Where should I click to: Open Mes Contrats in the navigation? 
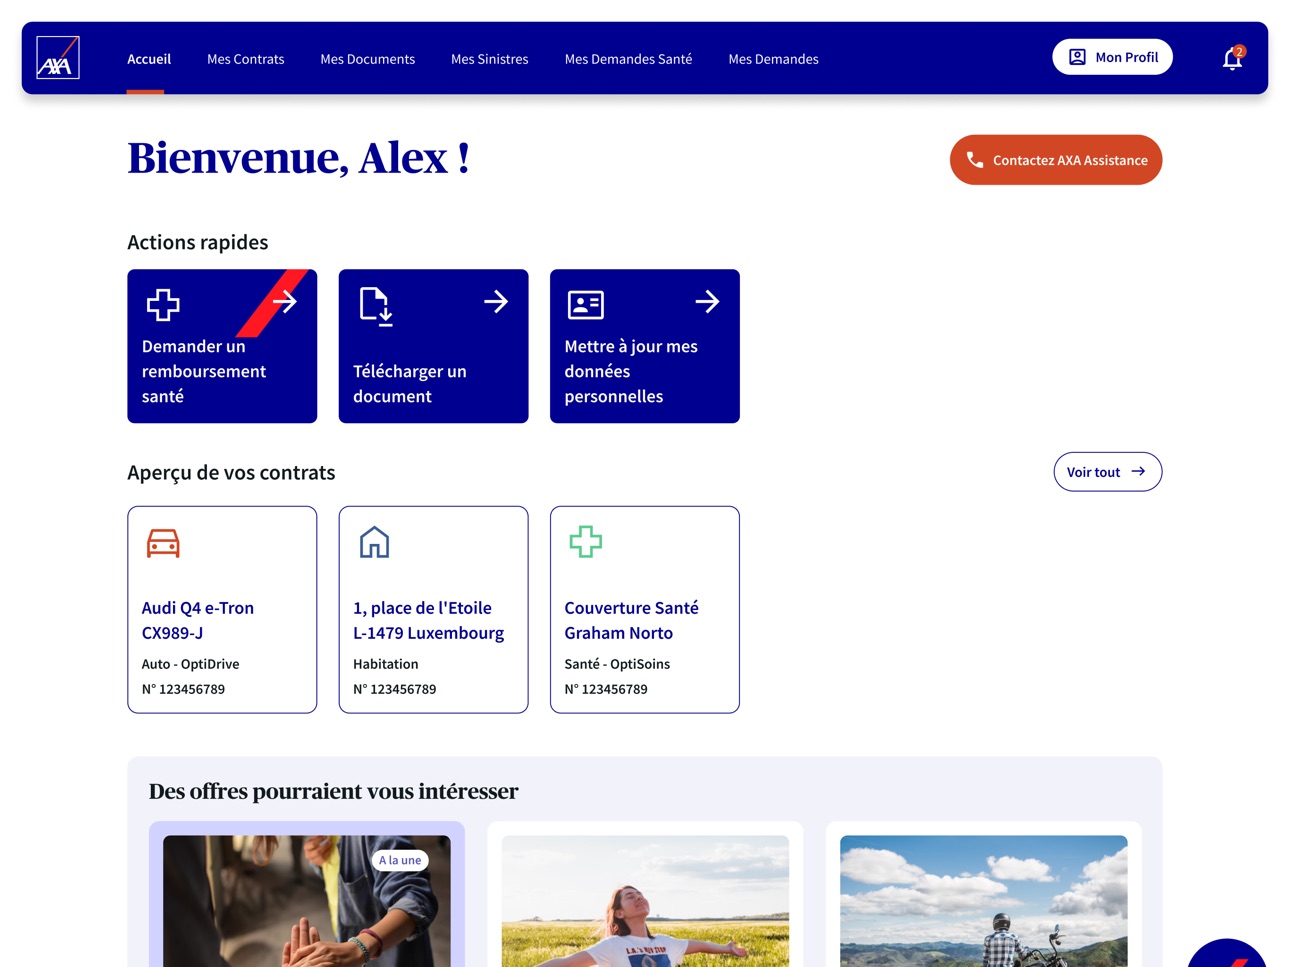pos(246,59)
